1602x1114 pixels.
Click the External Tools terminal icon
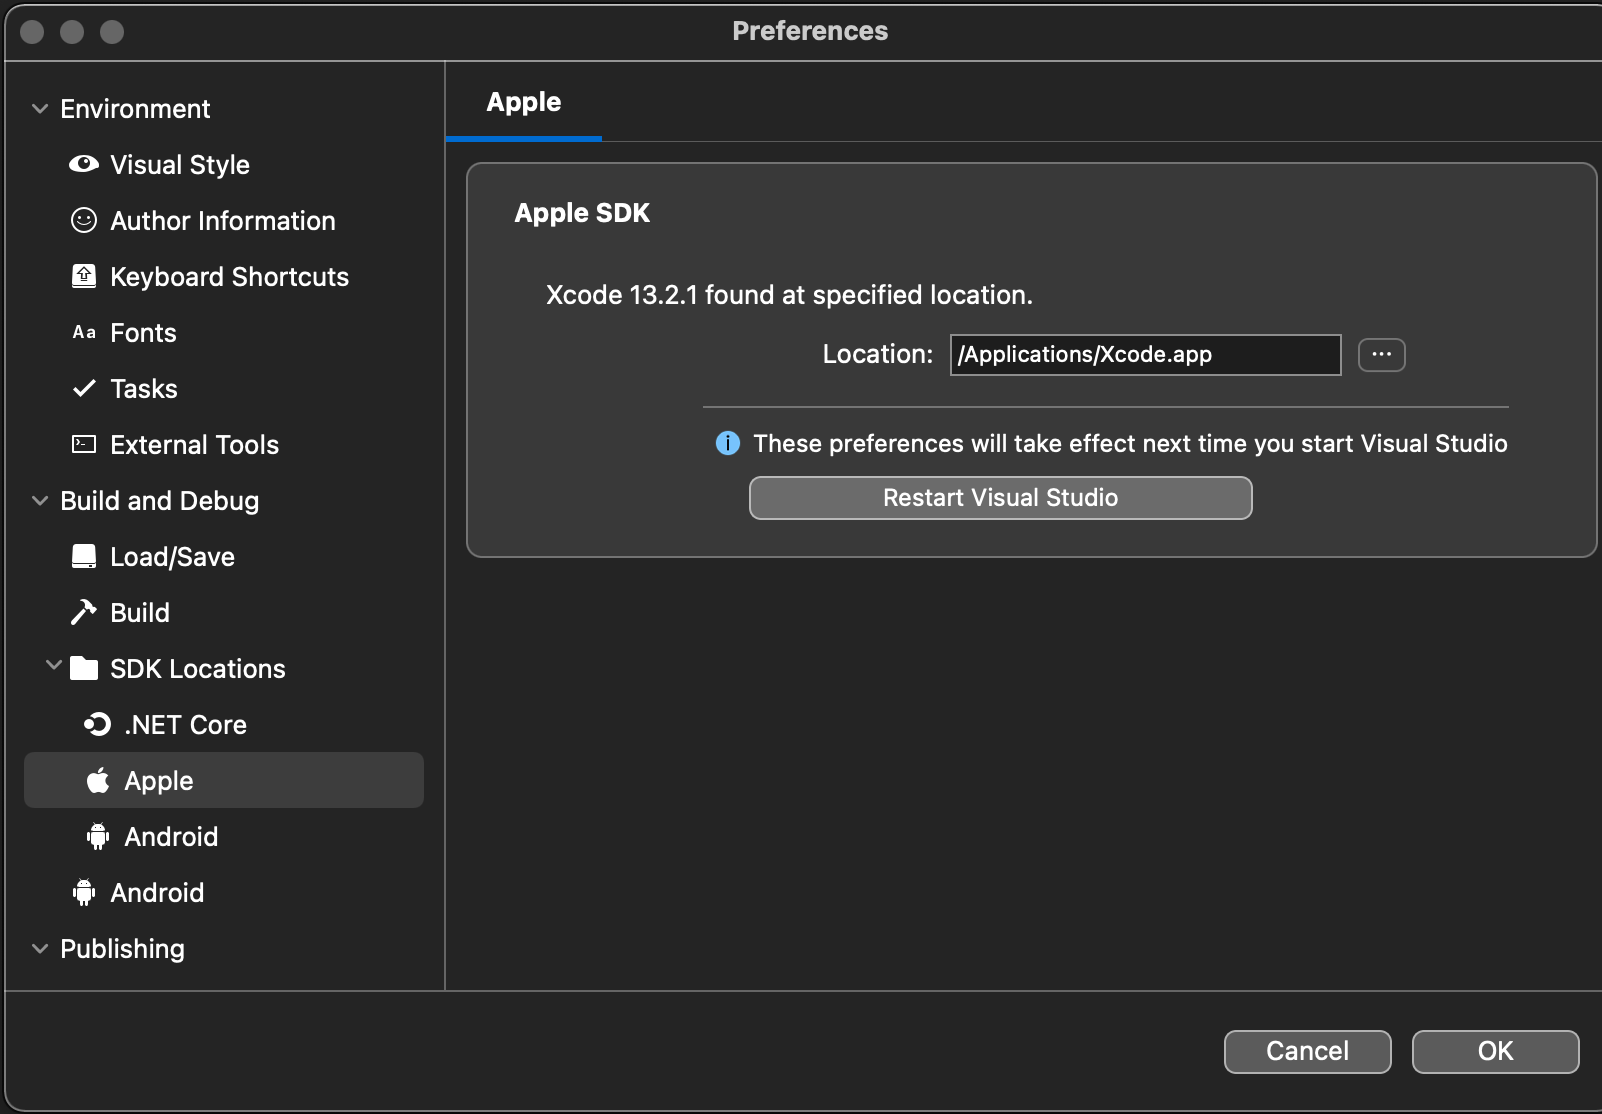point(84,444)
